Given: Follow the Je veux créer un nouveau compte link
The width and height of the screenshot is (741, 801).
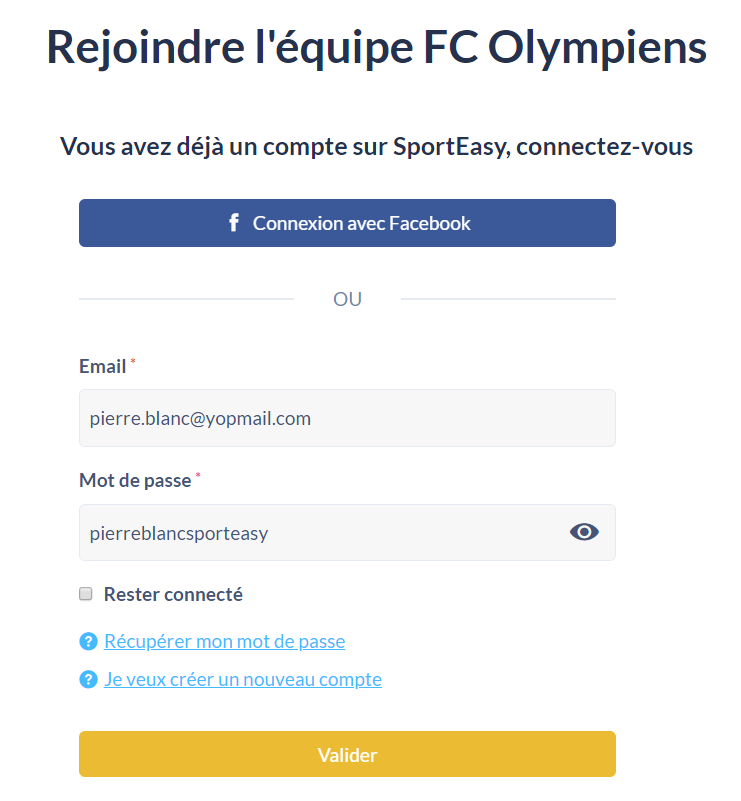Looking at the screenshot, I should click(243, 680).
